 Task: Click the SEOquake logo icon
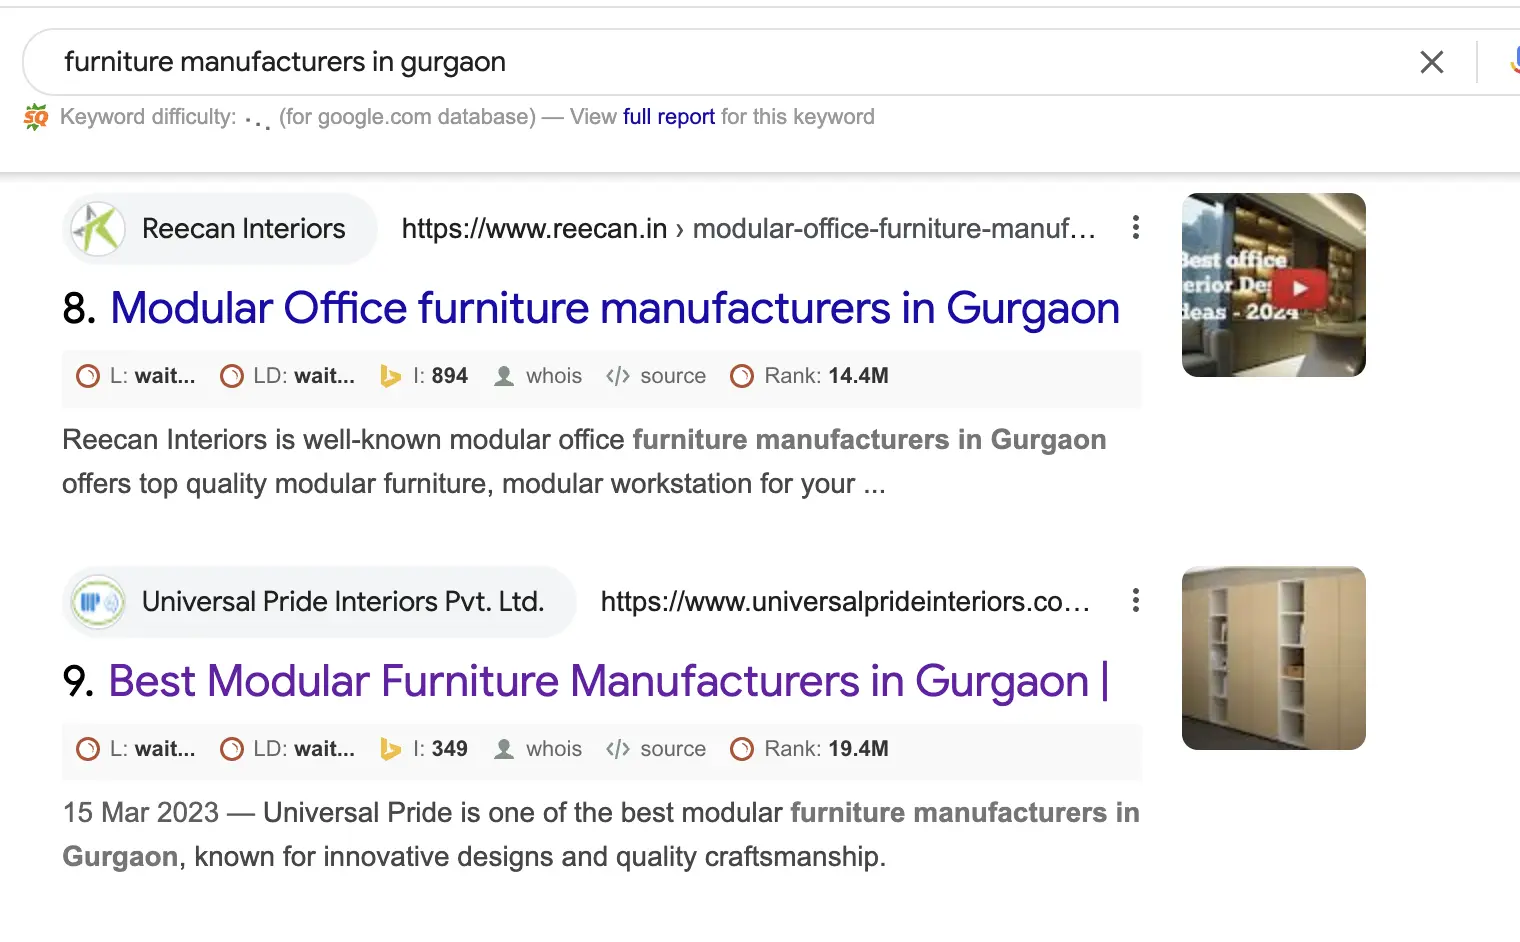pyautogui.click(x=36, y=117)
